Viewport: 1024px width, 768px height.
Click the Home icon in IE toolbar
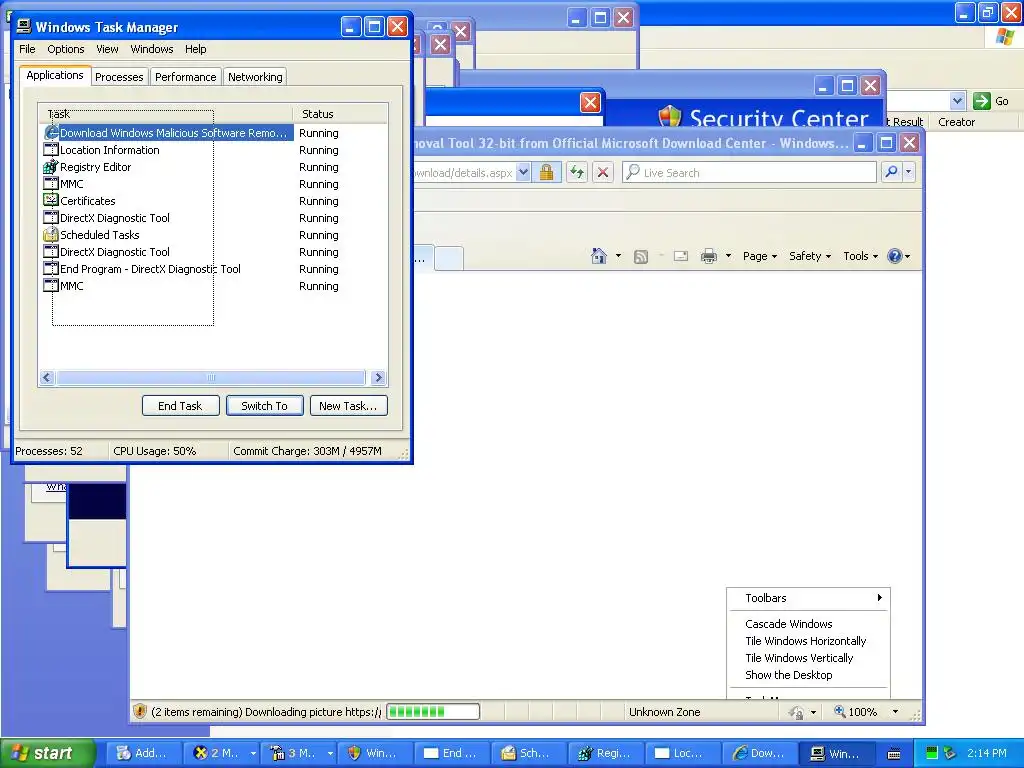tap(599, 256)
